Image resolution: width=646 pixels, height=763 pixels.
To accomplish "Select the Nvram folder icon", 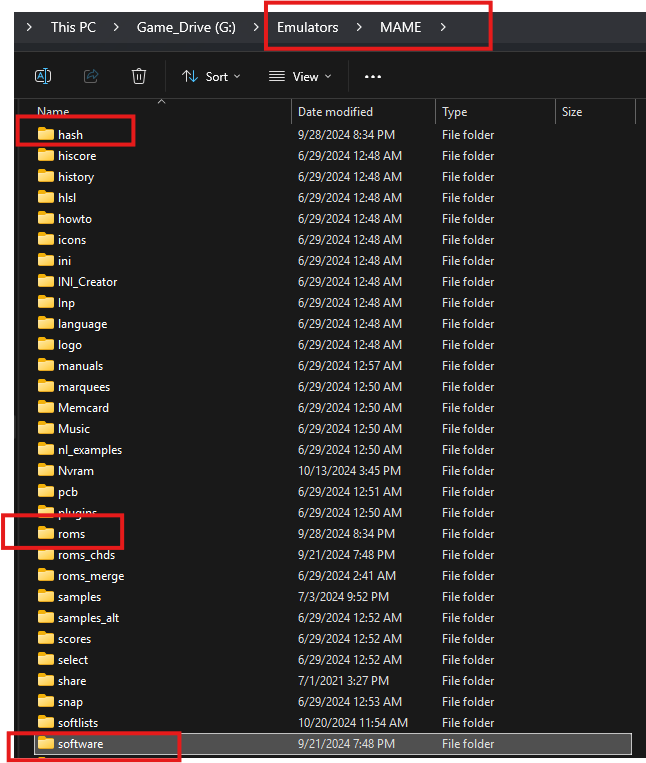I will [x=46, y=470].
